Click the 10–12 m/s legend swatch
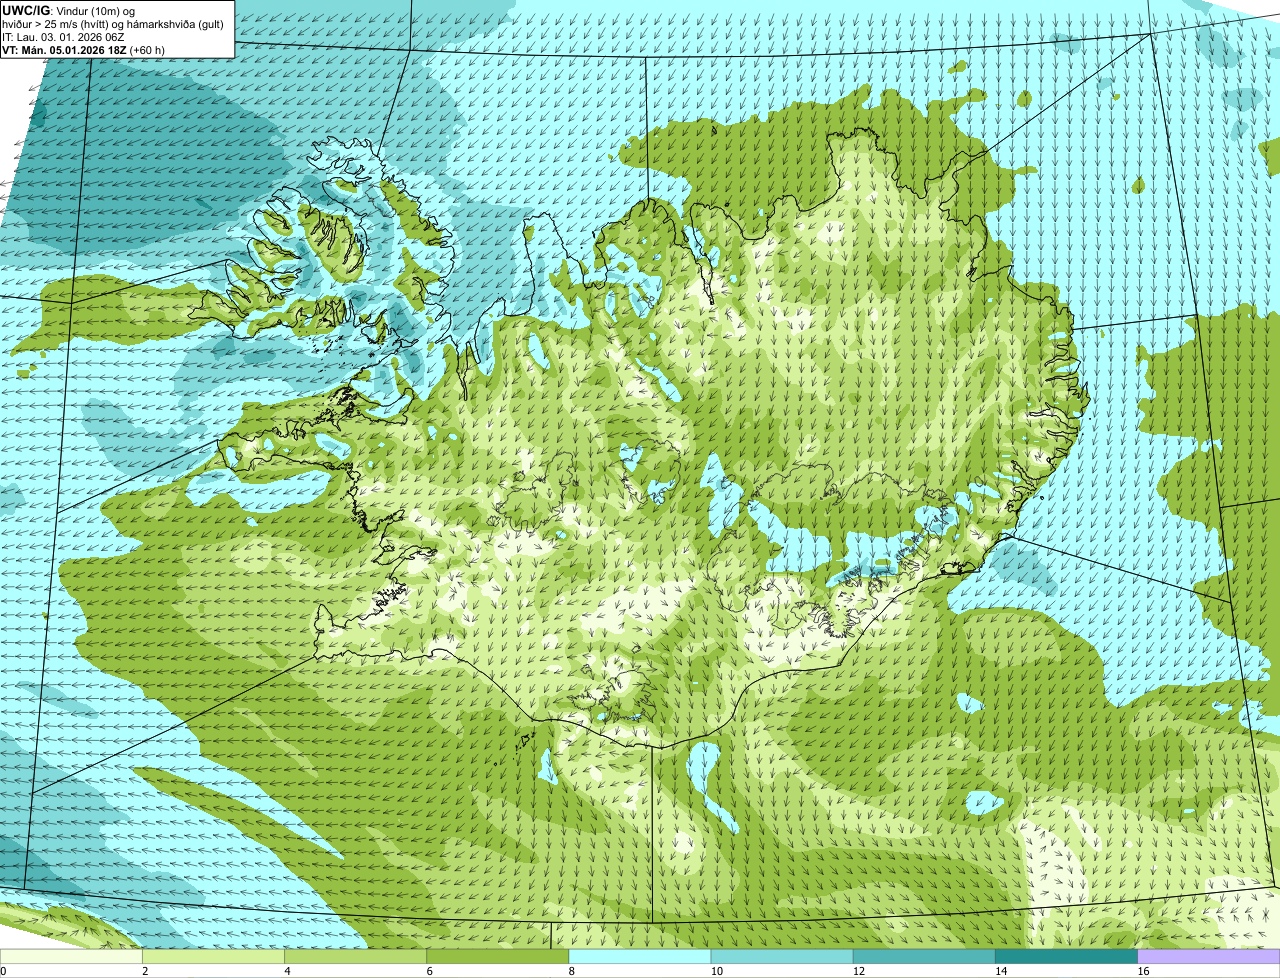Image resolution: width=1280 pixels, height=978 pixels. pyautogui.click(x=782, y=957)
